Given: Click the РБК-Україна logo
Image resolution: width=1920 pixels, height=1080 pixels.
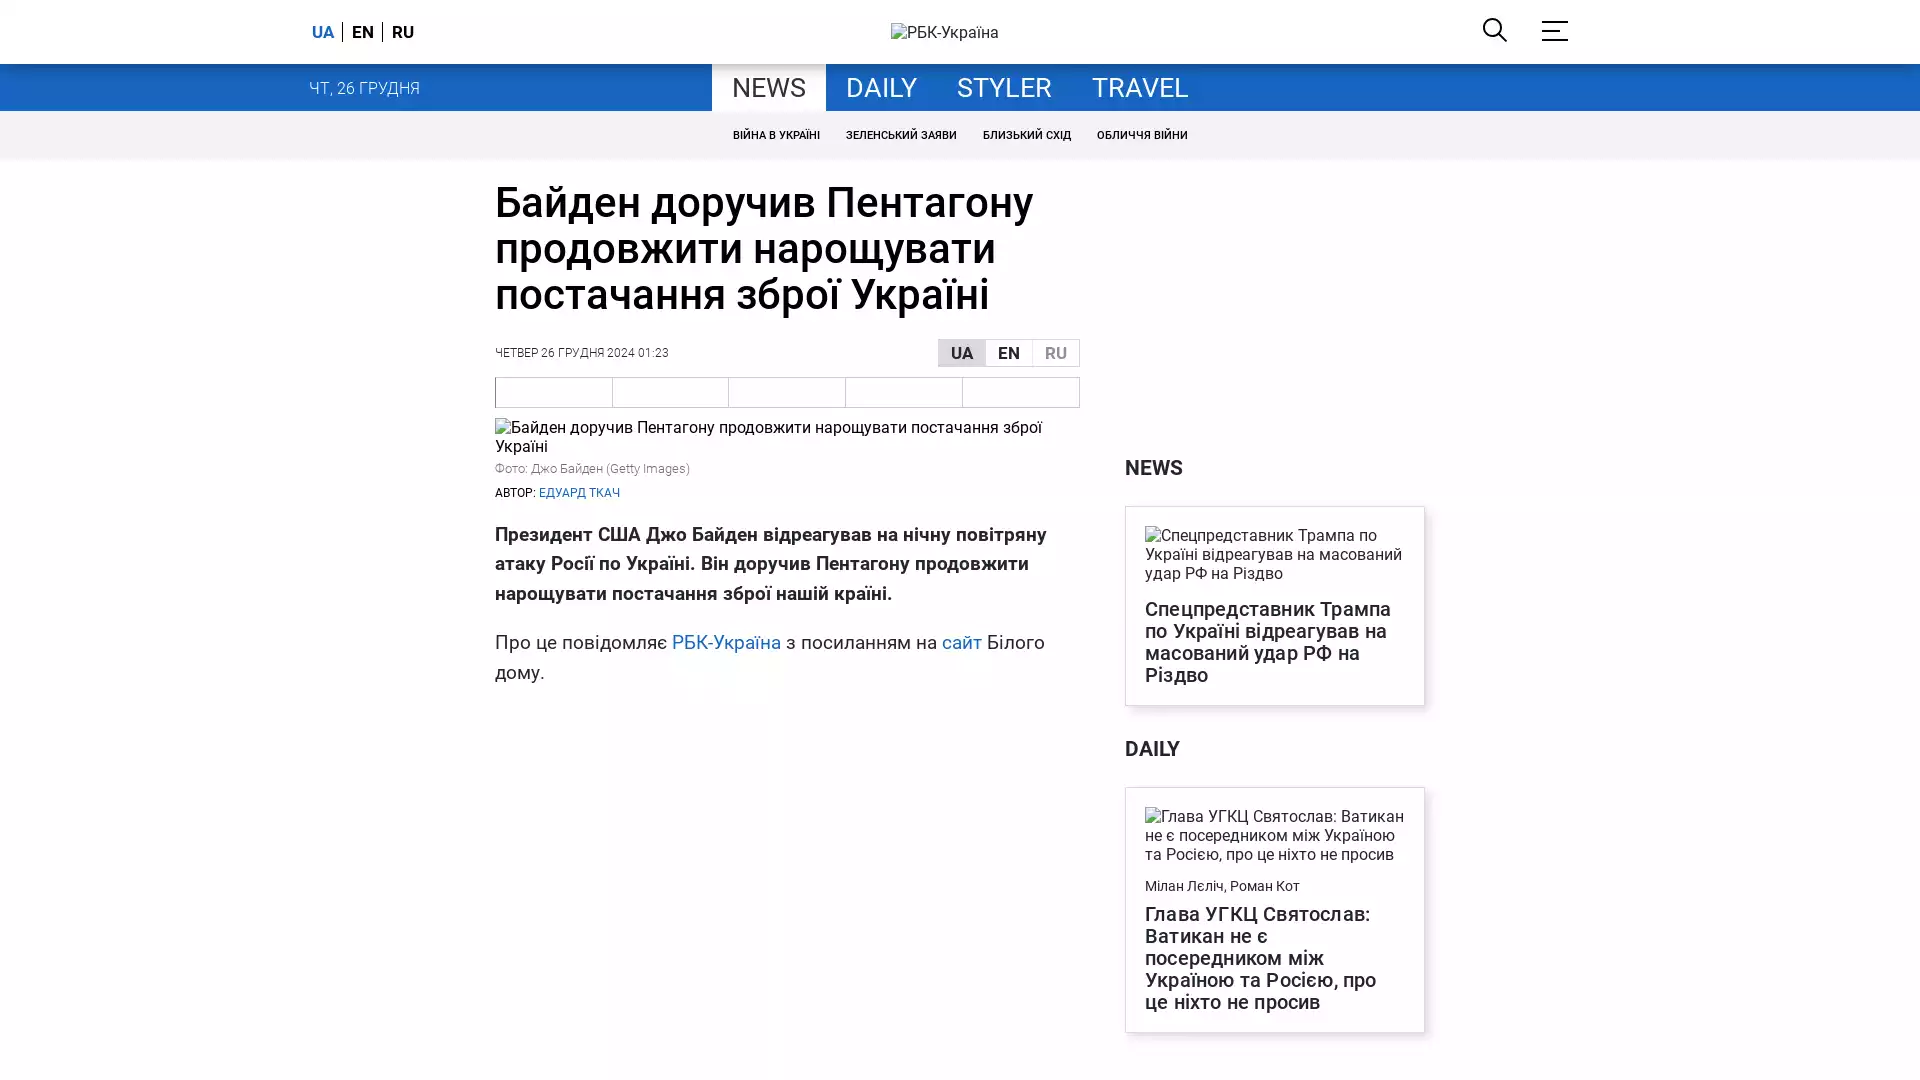Looking at the screenshot, I should 944,32.
